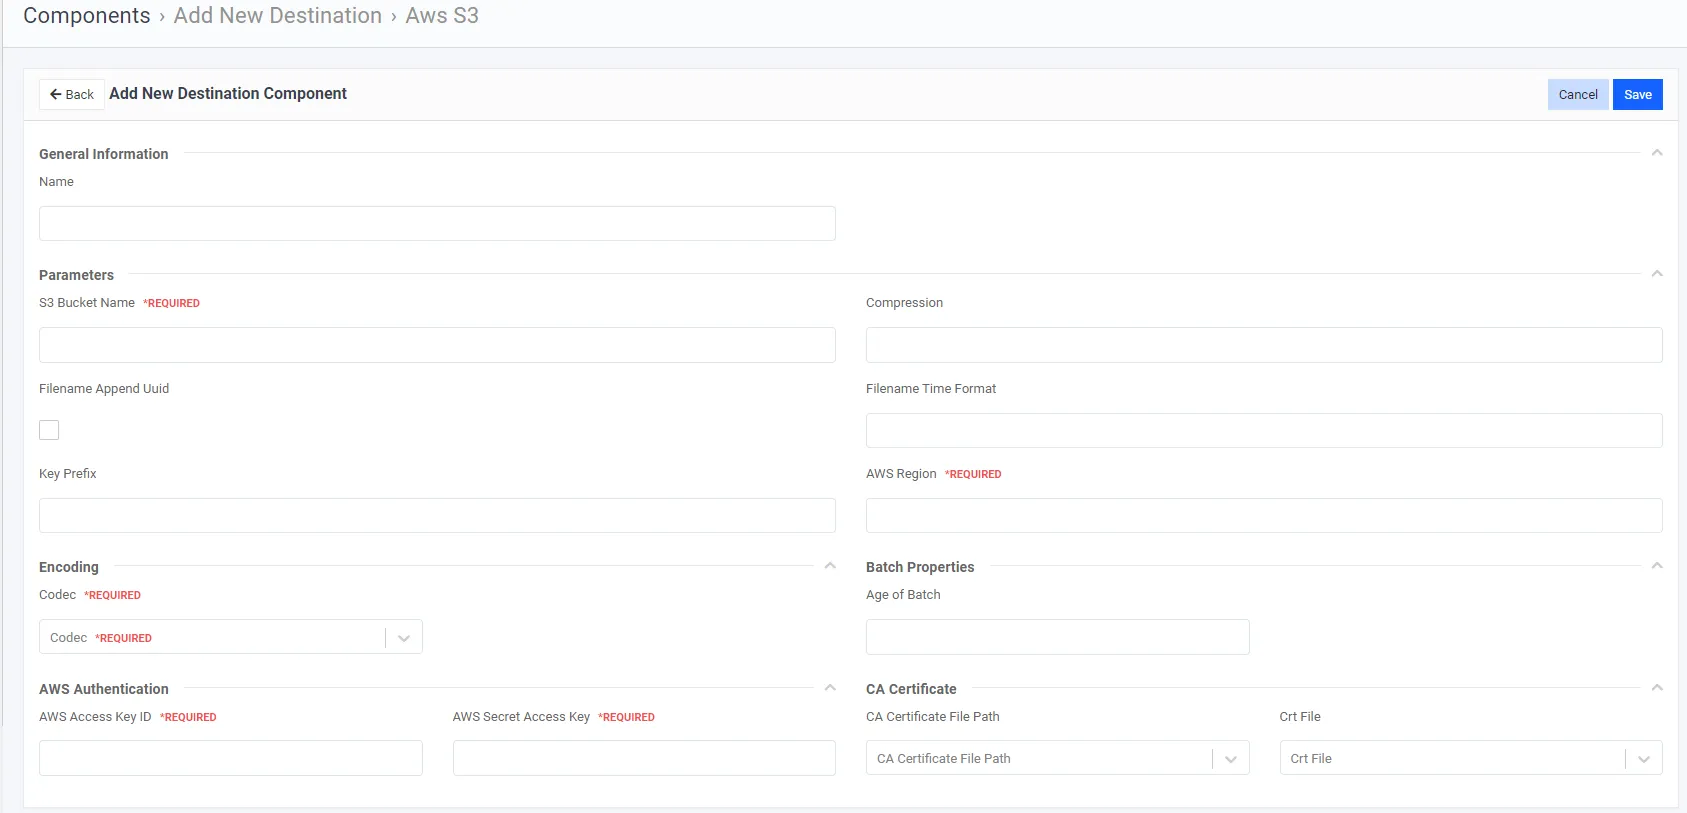Focus the Key Prefix input field
The height and width of the screenshot is (813, 1687).
point(437,515)
